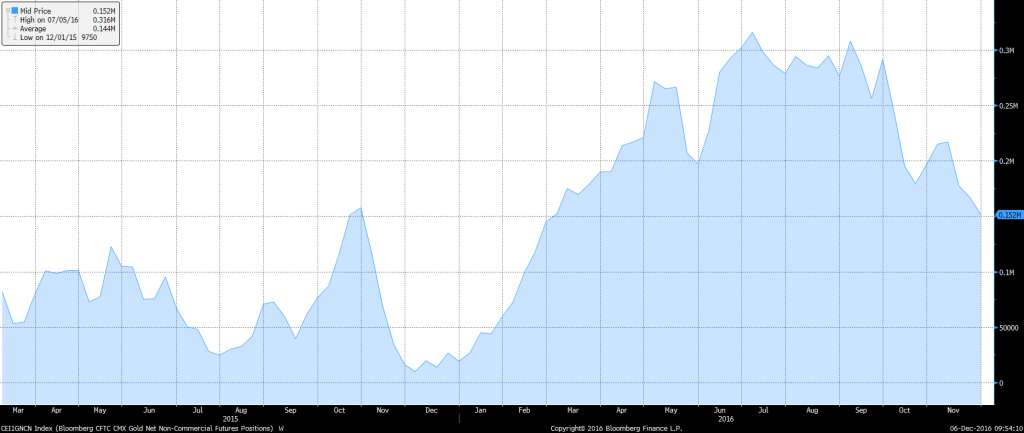Viewport: 1024px width, 433px height.
Task: Click the blue Mid Price color swatch
Action: point(14,10)
